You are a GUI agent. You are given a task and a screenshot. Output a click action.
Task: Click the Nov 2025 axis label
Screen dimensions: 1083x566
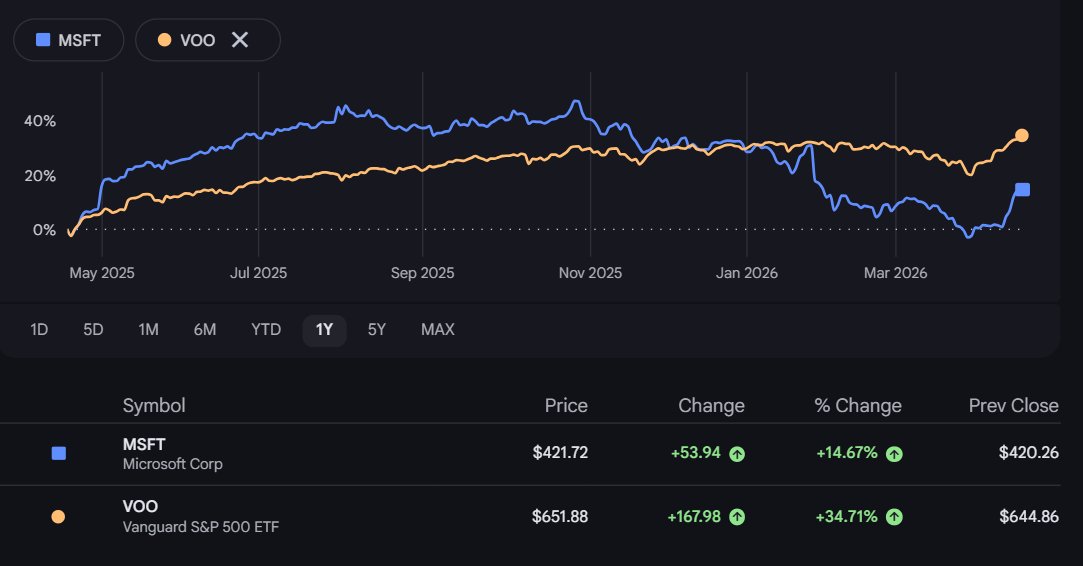click(591, 273)
